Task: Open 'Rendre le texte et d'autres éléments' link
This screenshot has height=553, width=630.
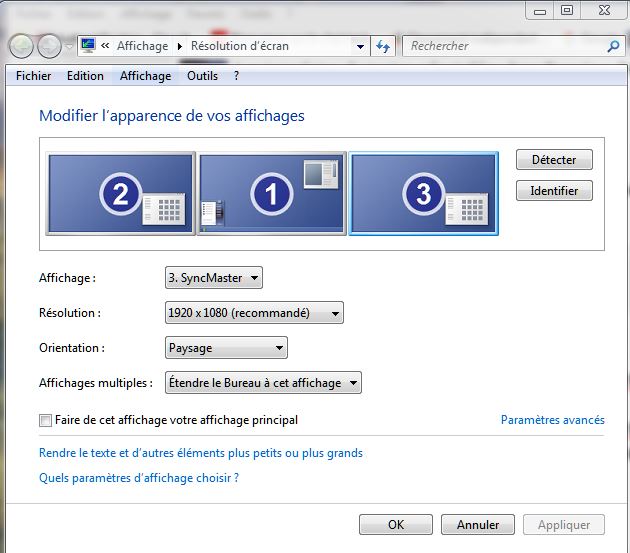Action: (201, 453)
